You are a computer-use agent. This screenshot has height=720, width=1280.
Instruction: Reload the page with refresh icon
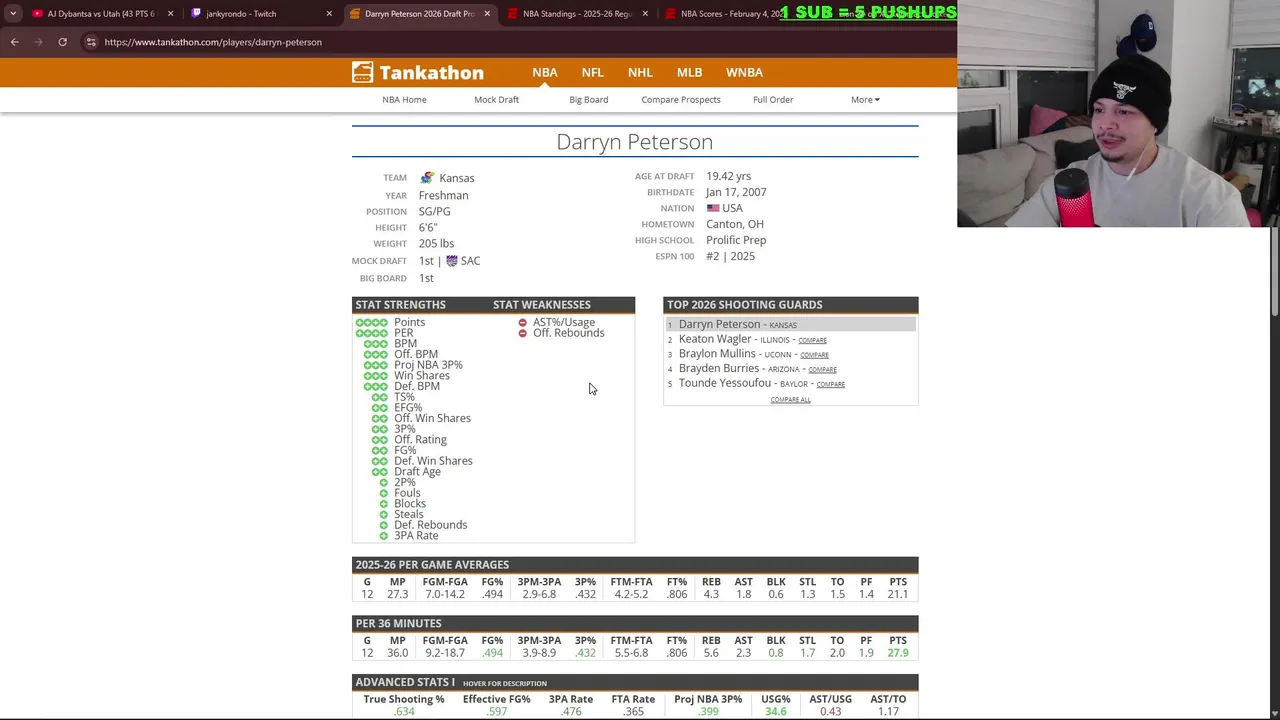[62, 42]
